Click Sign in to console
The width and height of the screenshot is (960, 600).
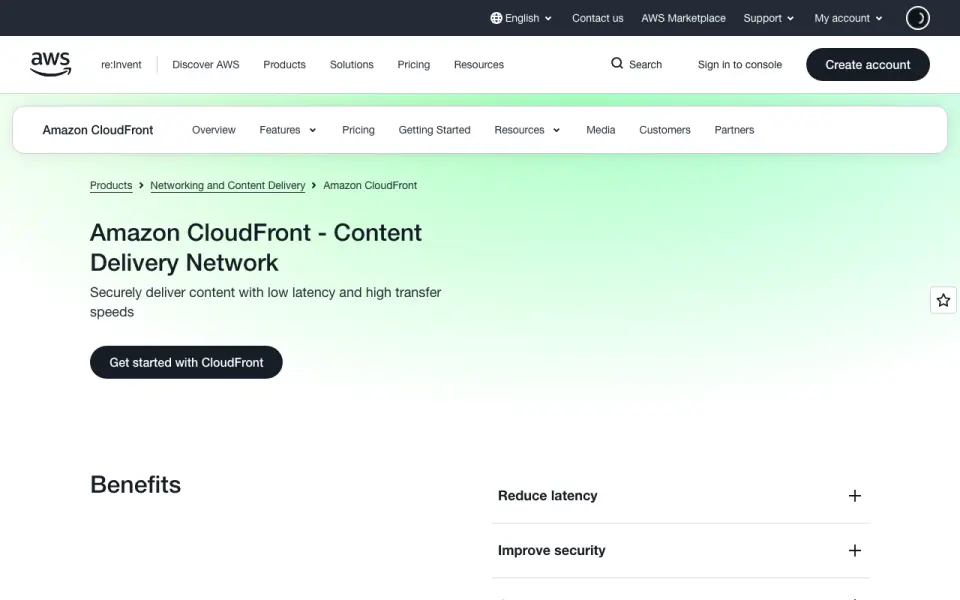click(x=740, y=64)
